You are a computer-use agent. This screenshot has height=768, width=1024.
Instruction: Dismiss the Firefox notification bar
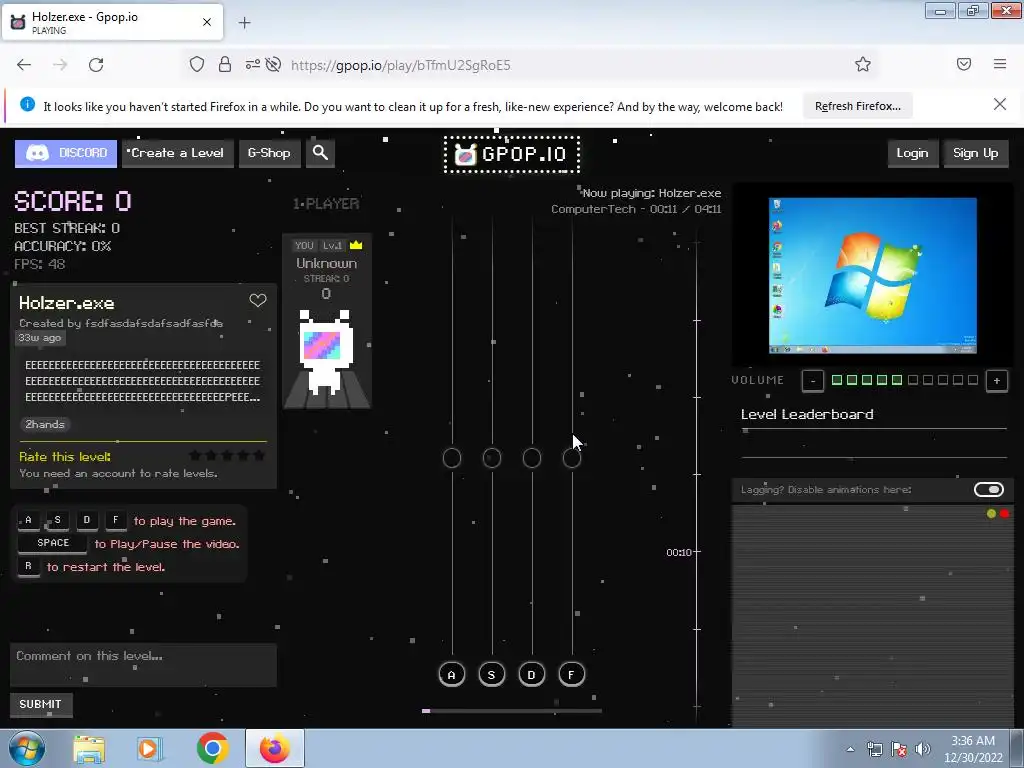(x=999, y=104)
